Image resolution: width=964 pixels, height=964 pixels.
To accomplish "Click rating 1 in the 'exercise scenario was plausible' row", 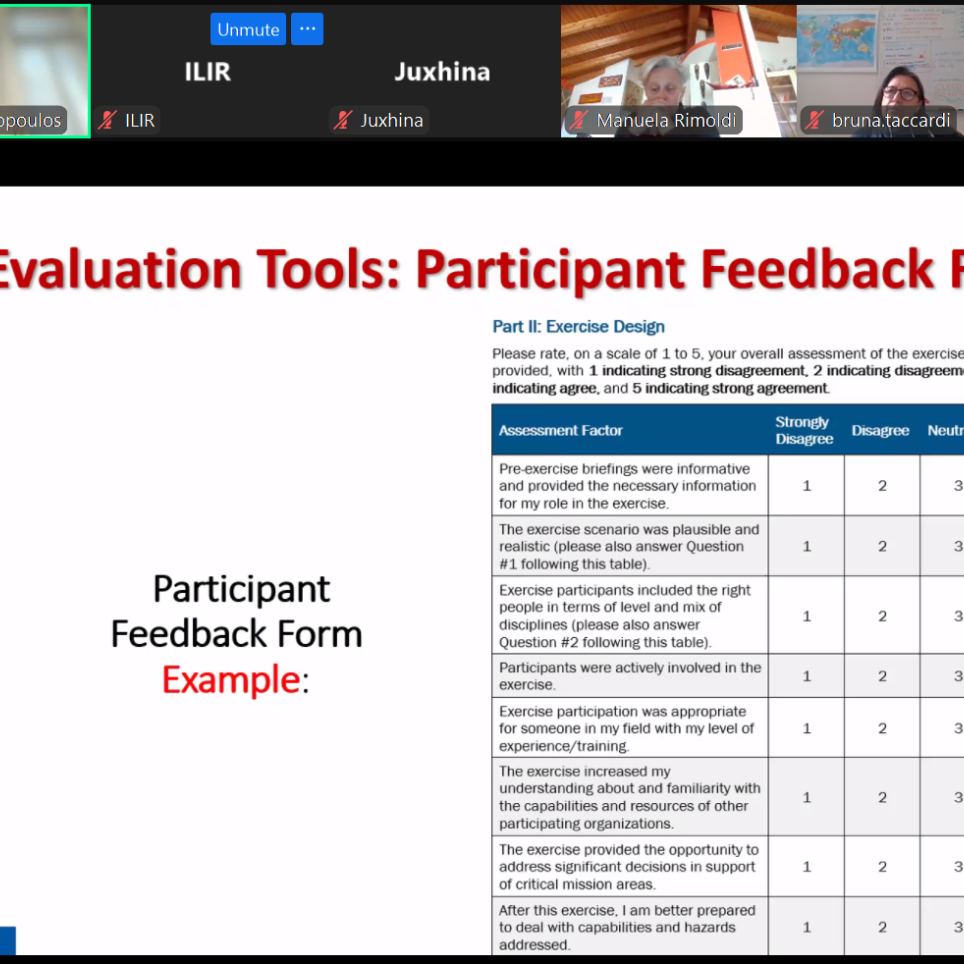I will 807,547.
